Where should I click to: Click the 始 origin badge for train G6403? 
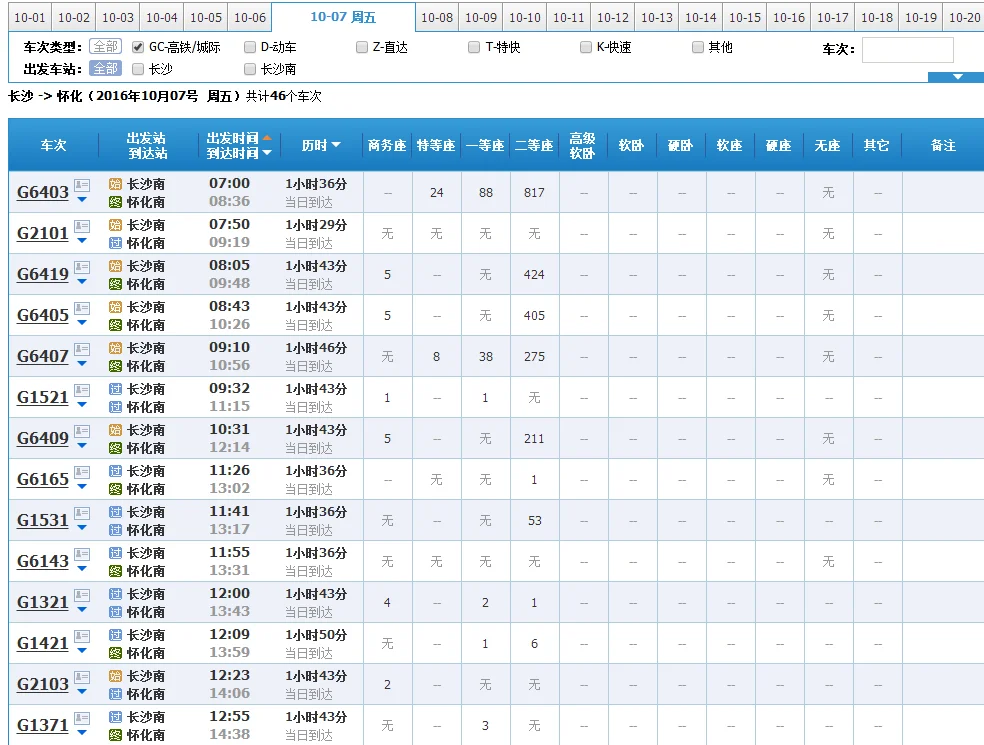tap(115, 184)
